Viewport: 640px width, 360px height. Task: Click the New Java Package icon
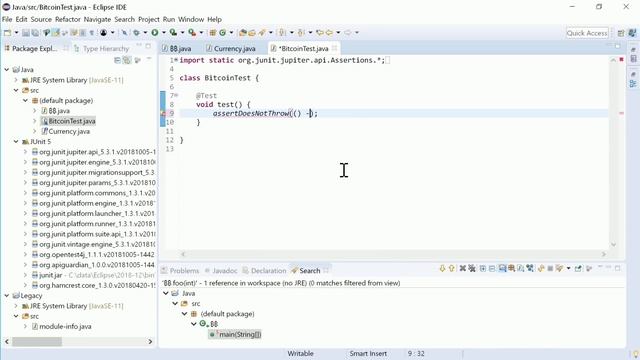(x=213, y=33)
